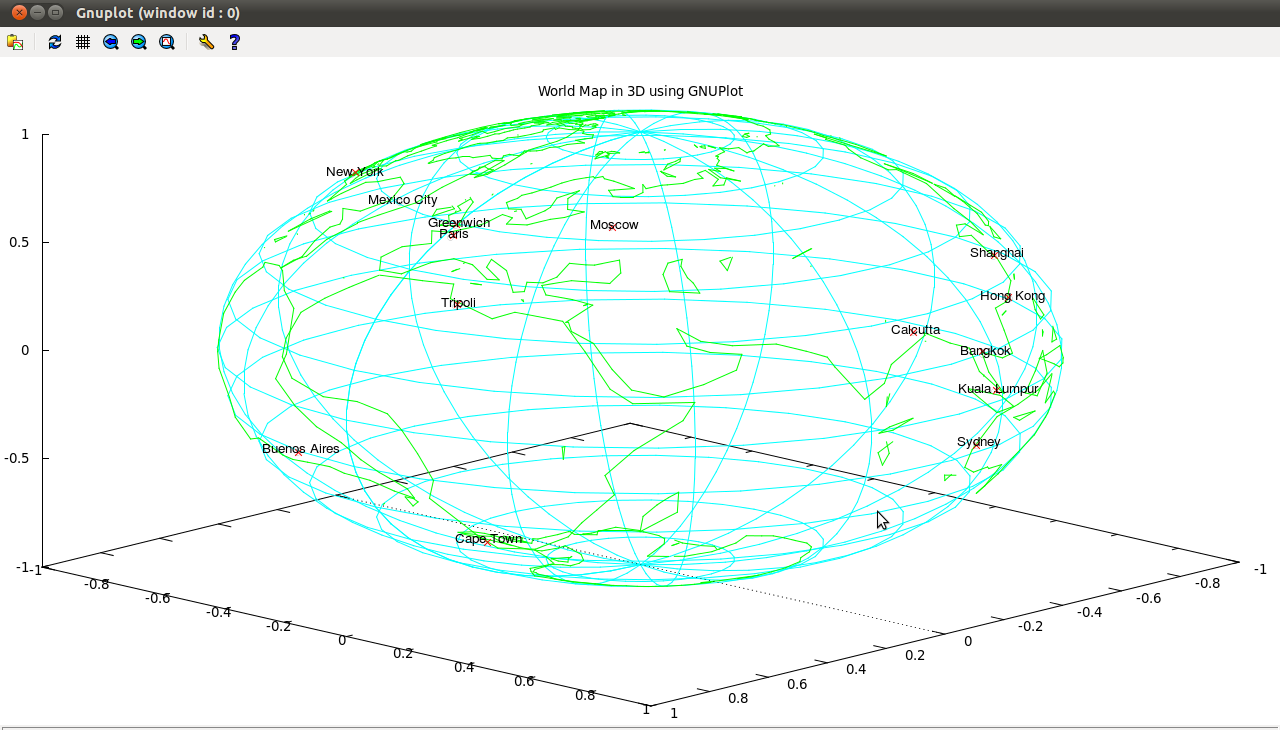Viewport: 1280px width, 730px height.
Task: Replot the current graph
Action: pyautogui.click(x=54, y=42)
